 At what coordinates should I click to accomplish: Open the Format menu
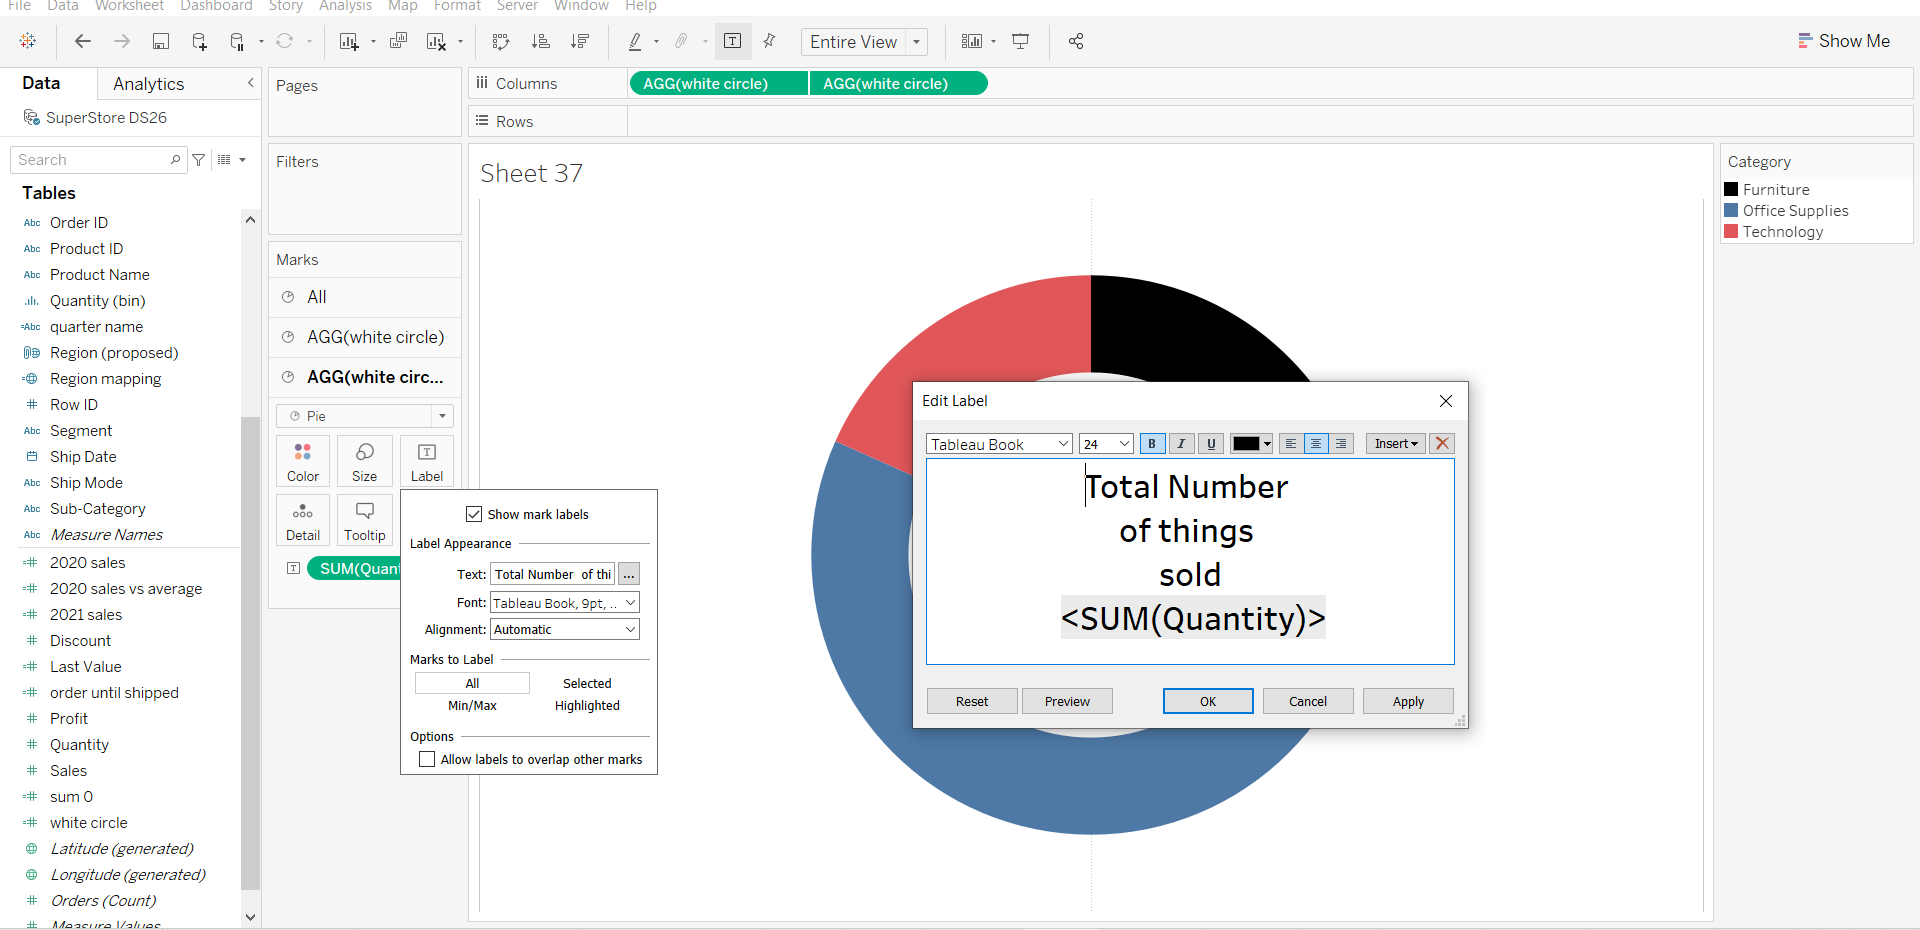(457, 6)
